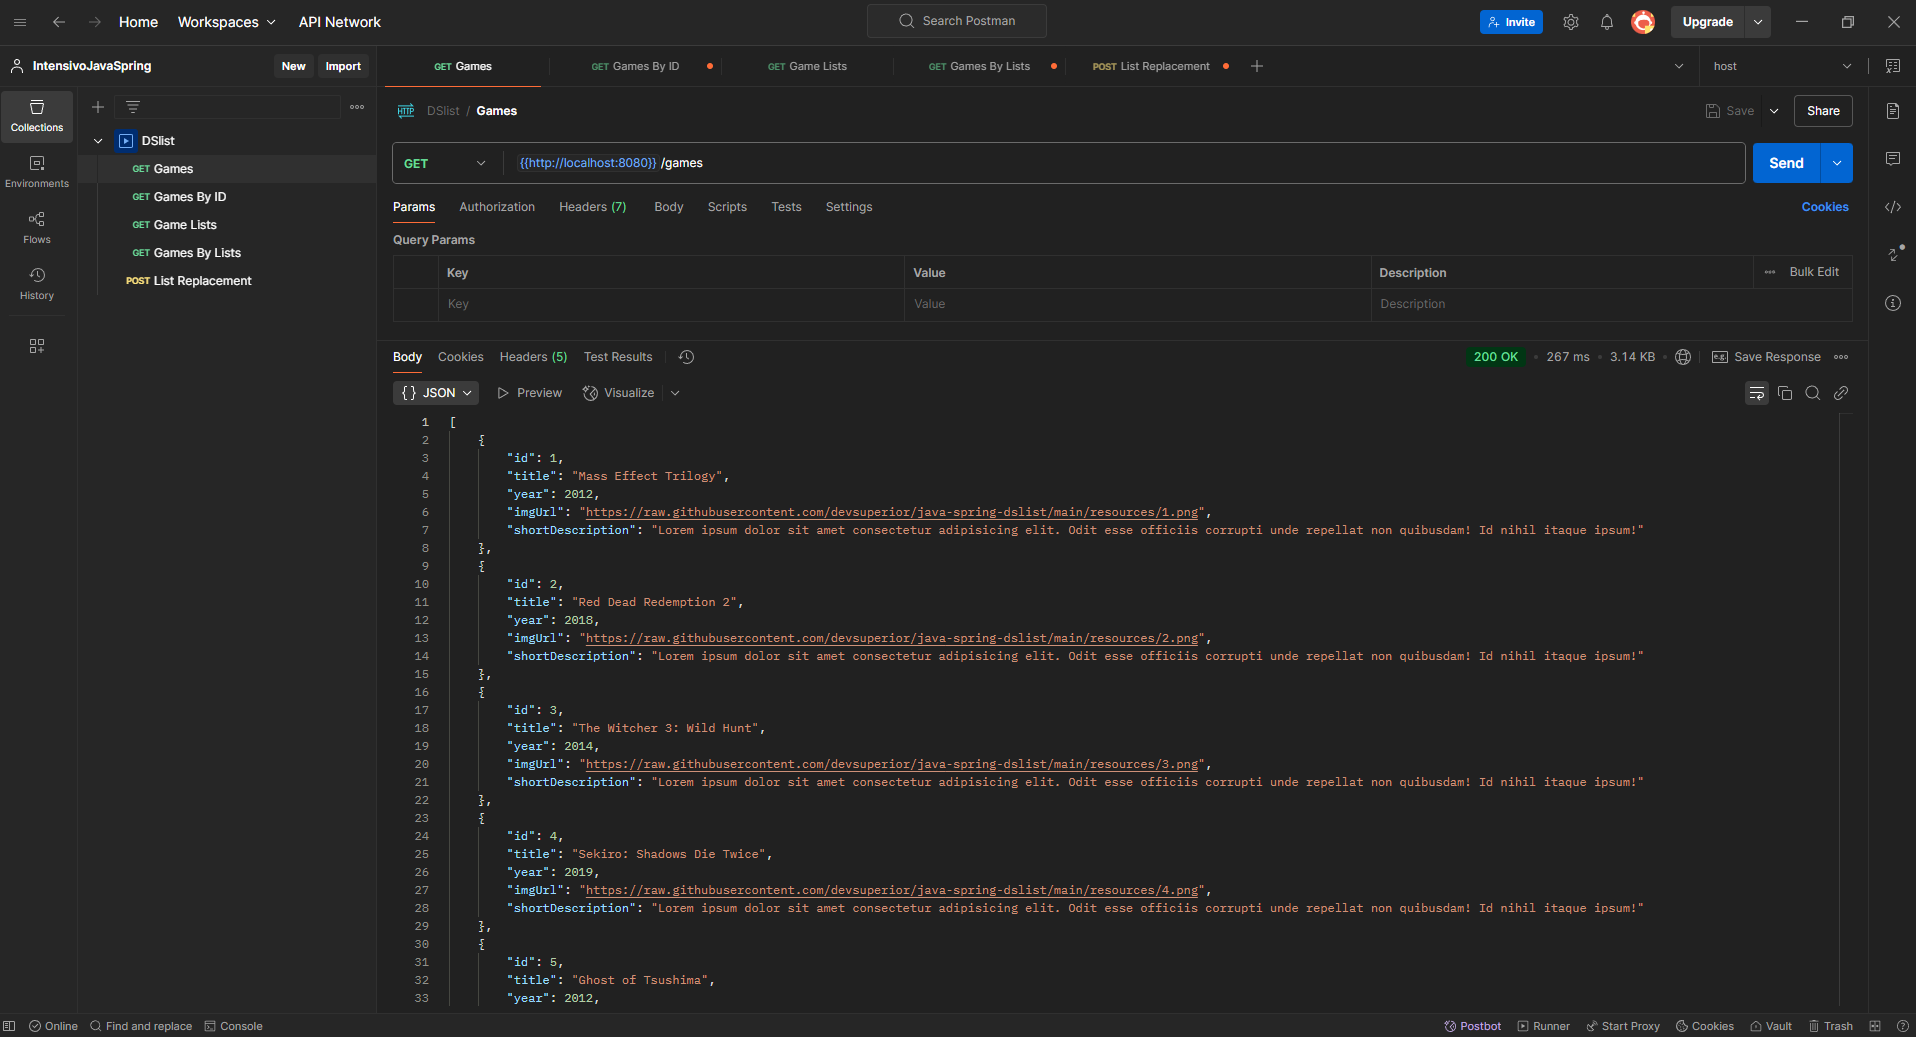Open the Workspaces dropdown

tap(227, 22)
